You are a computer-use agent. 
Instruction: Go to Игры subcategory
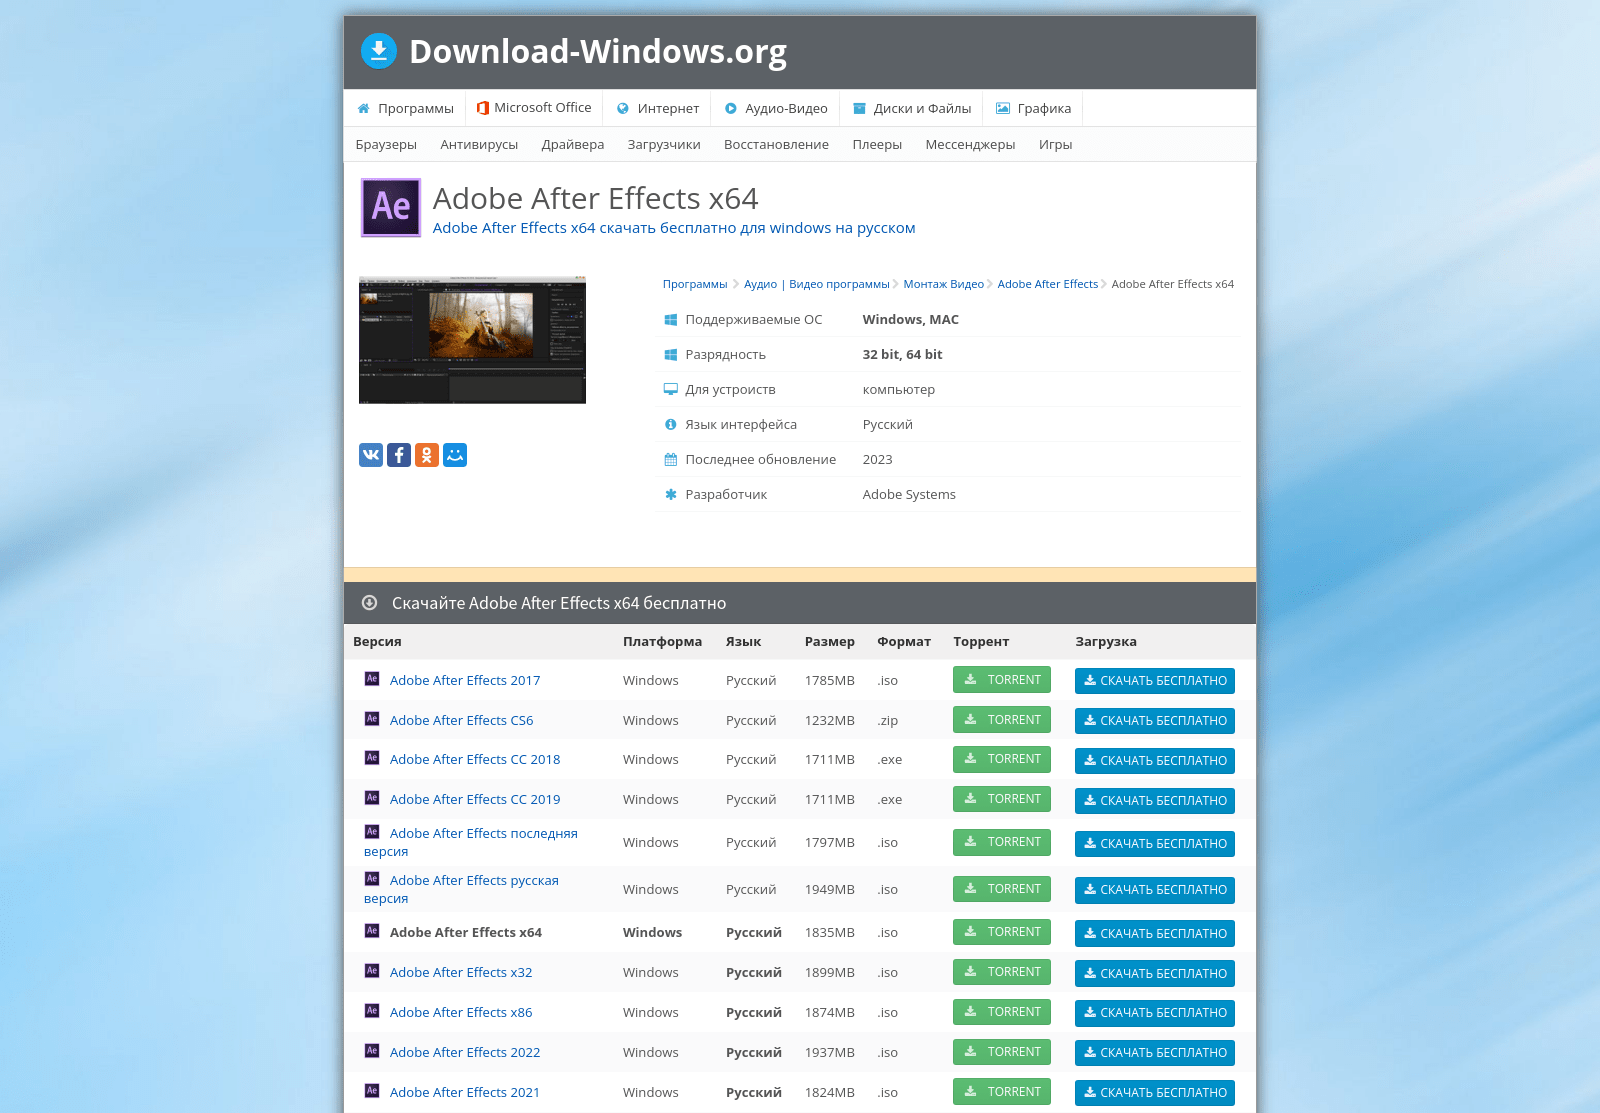coord(1055,144)
